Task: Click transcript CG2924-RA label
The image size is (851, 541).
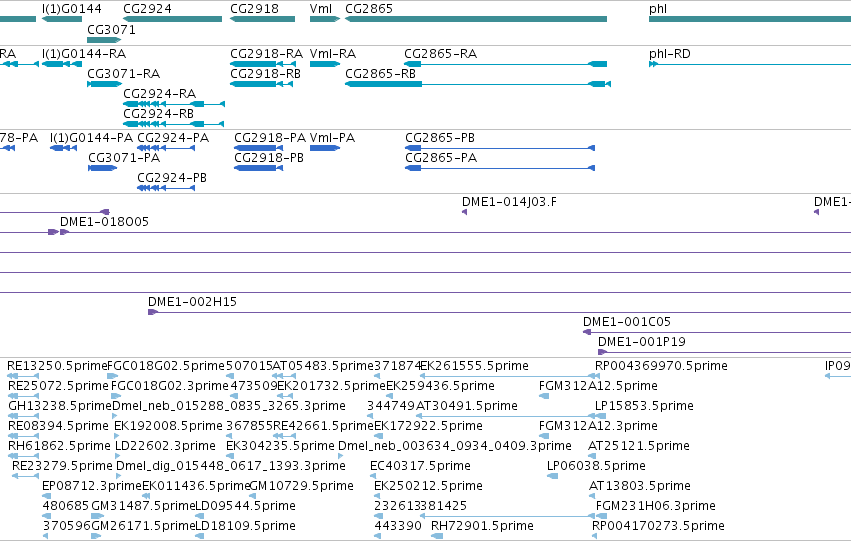Action: [160, 94]
